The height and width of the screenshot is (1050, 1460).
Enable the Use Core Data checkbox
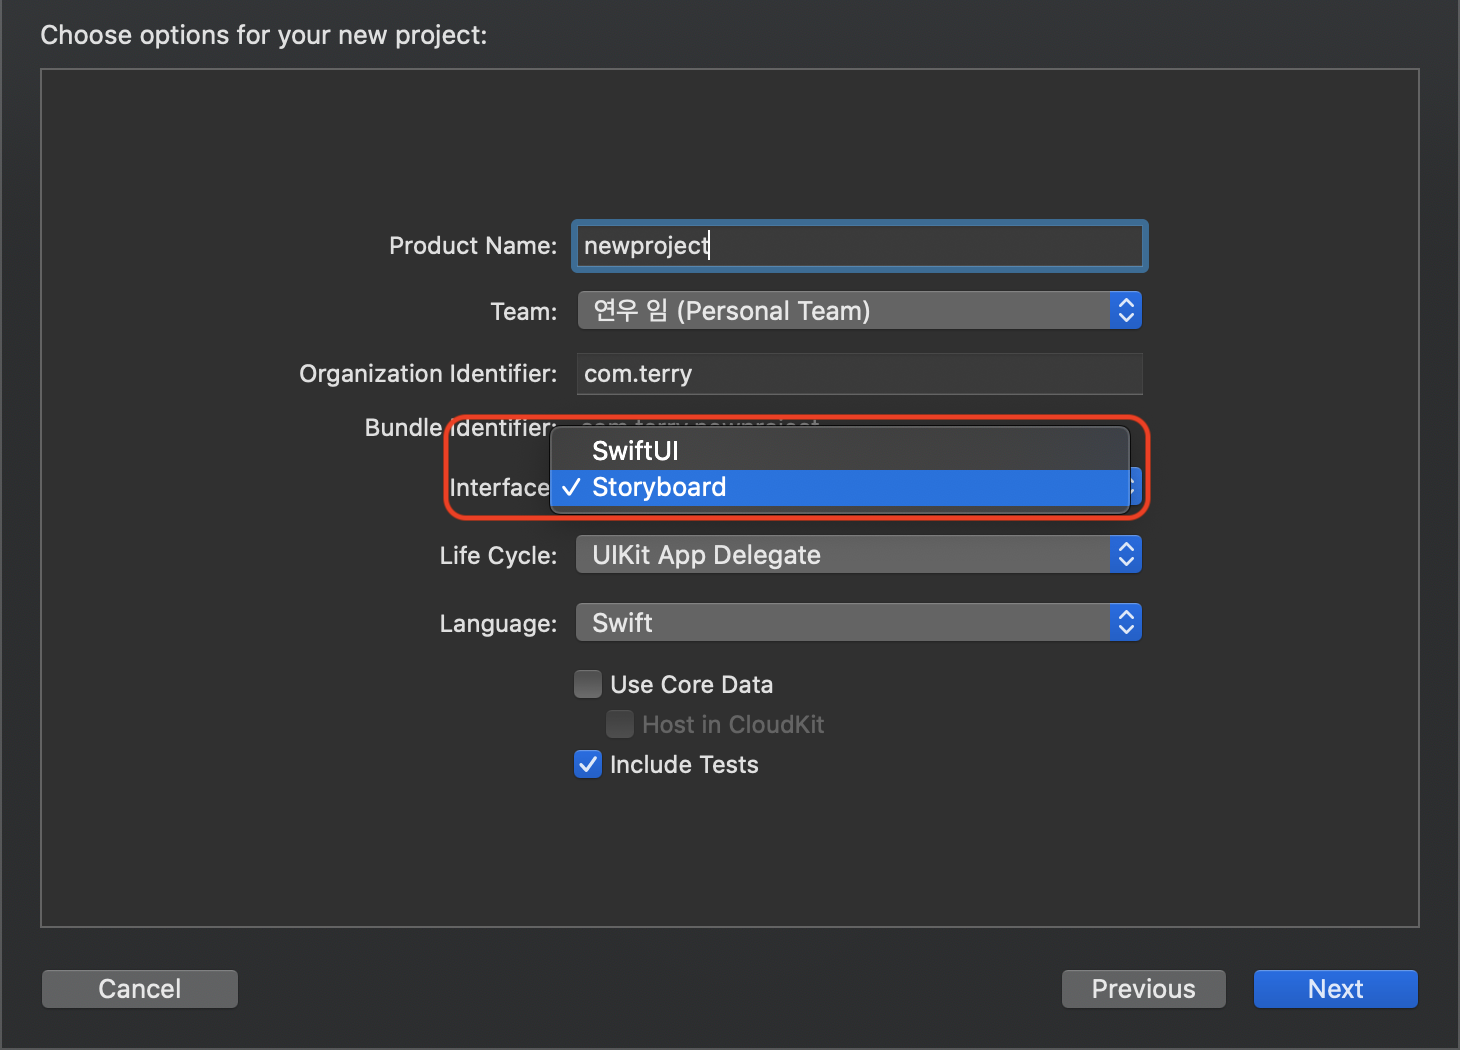coord(588,684)
